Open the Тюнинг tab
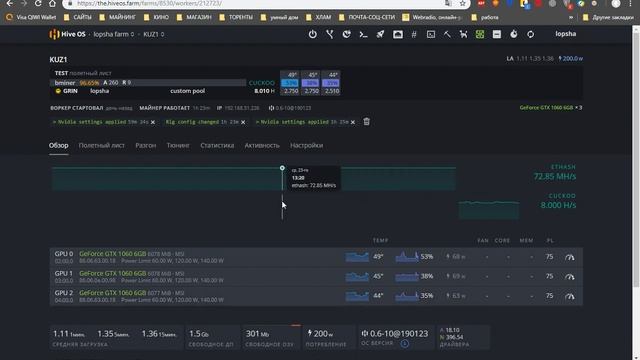The width and height of the screenshot is (640, 360). (x=178, y=145)
